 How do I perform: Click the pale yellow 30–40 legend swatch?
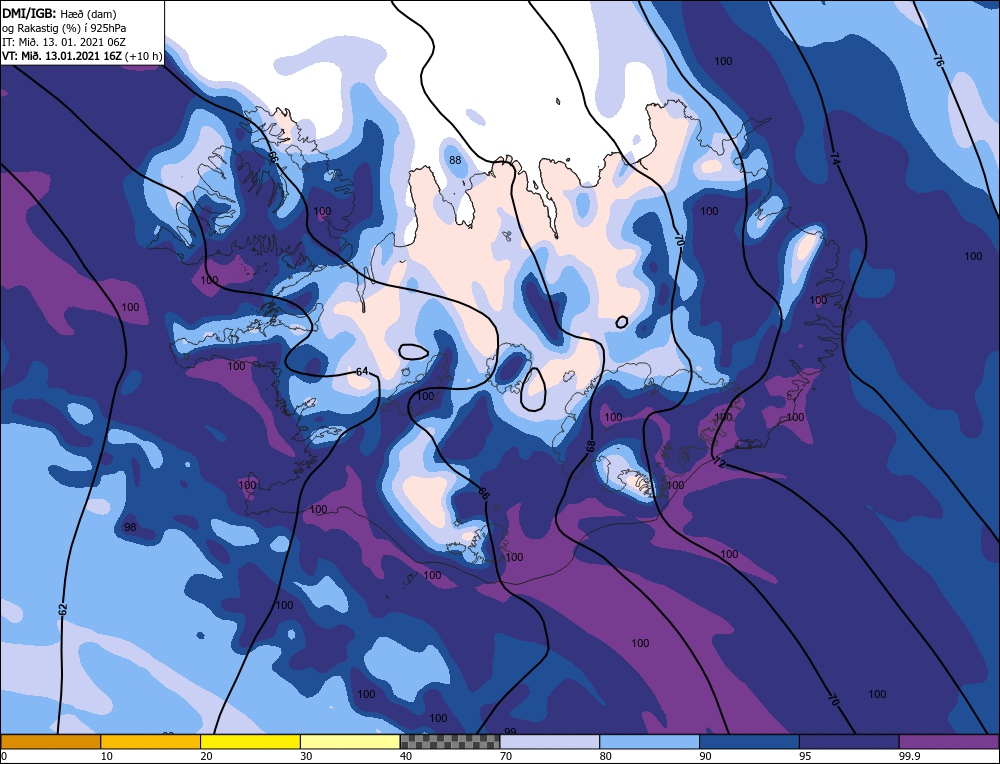[350, 741]
